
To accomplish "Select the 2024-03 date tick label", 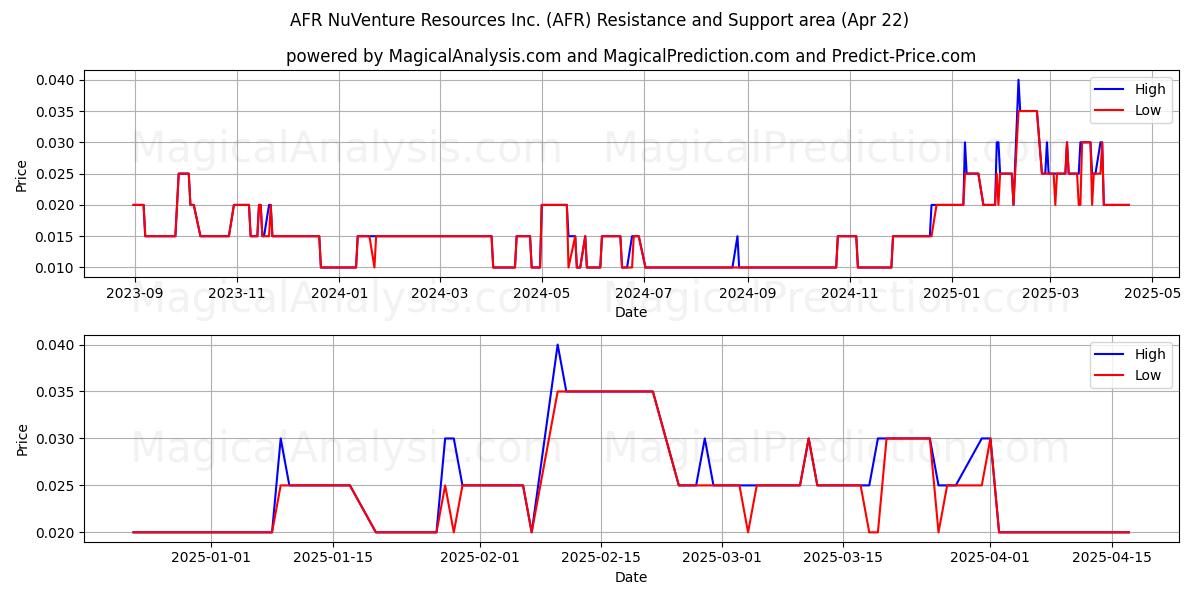I will tap(439, 293).
